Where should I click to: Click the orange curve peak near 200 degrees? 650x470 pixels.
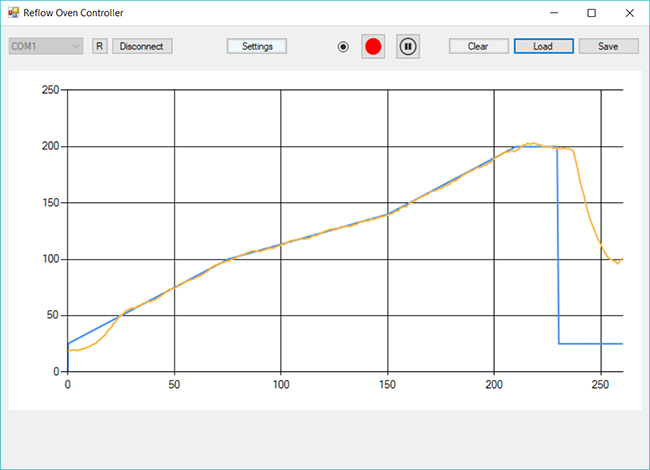(x=532, y=143)
